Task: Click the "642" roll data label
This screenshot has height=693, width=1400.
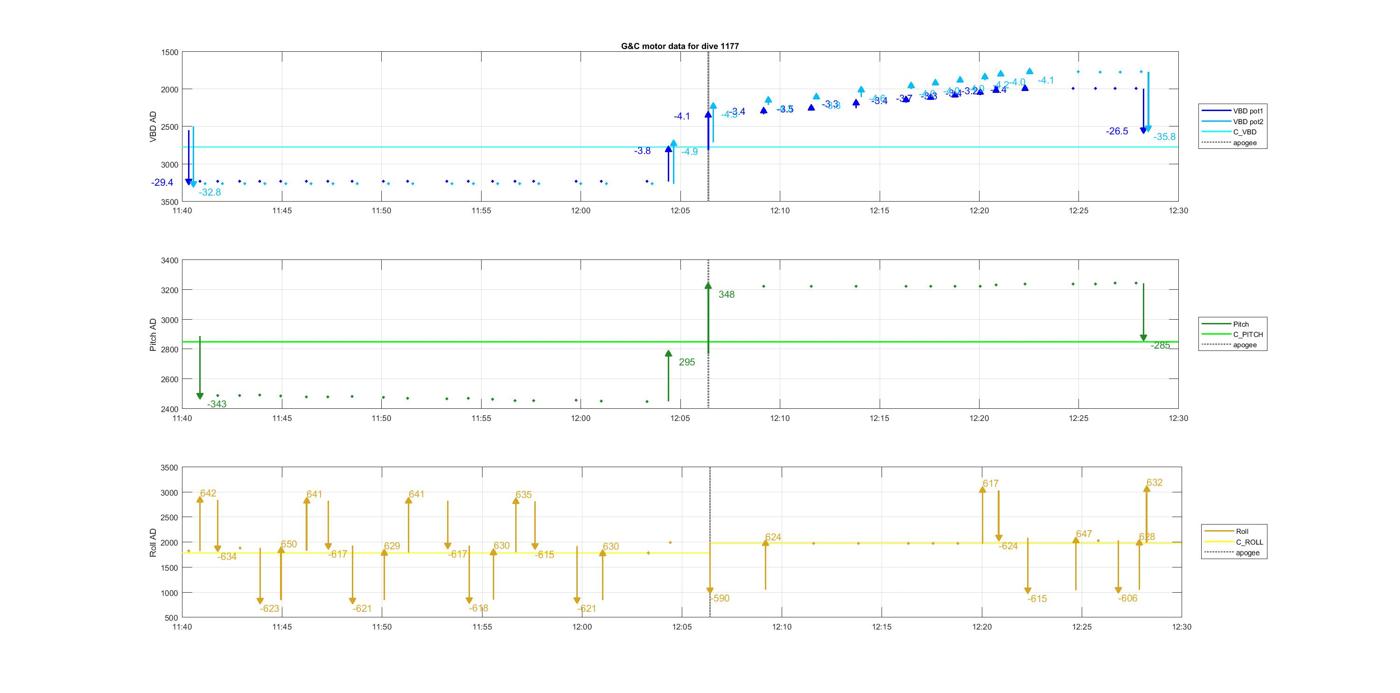Action: tap(208, 493)
